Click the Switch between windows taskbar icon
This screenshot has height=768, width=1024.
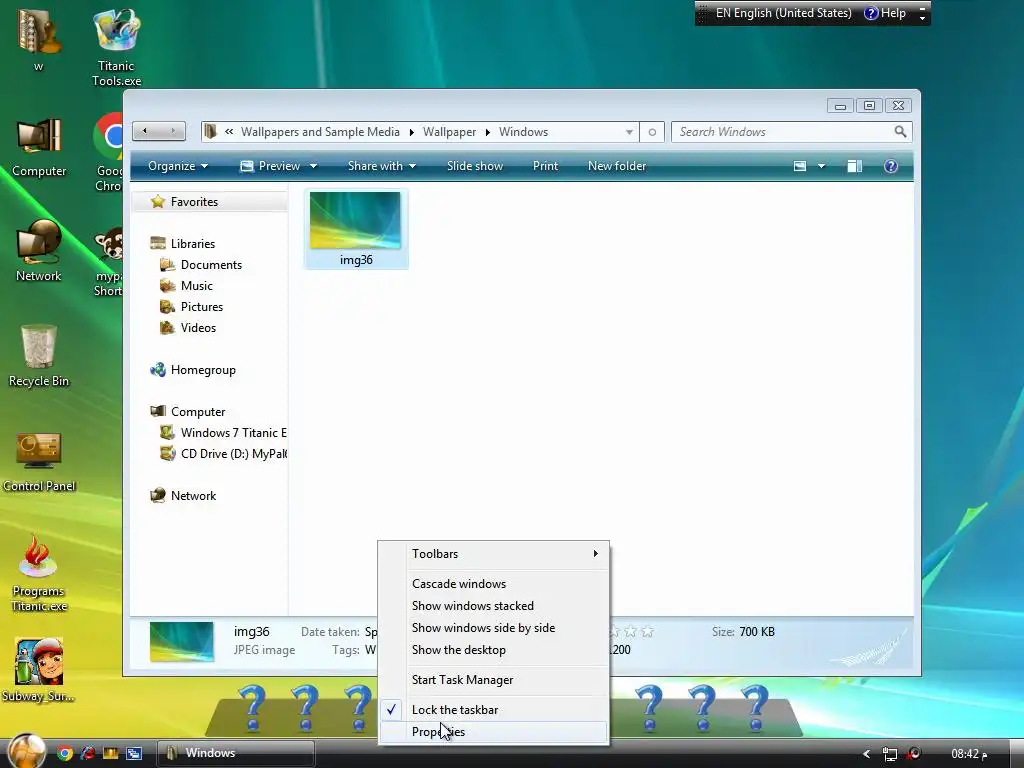click(134, 753)
